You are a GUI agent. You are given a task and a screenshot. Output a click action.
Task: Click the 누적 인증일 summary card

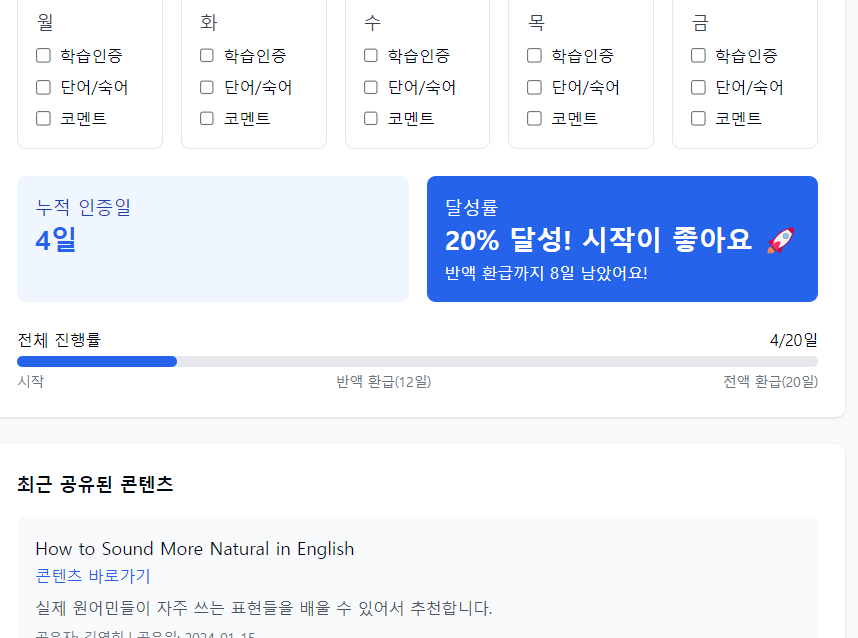tap(212, 239)
